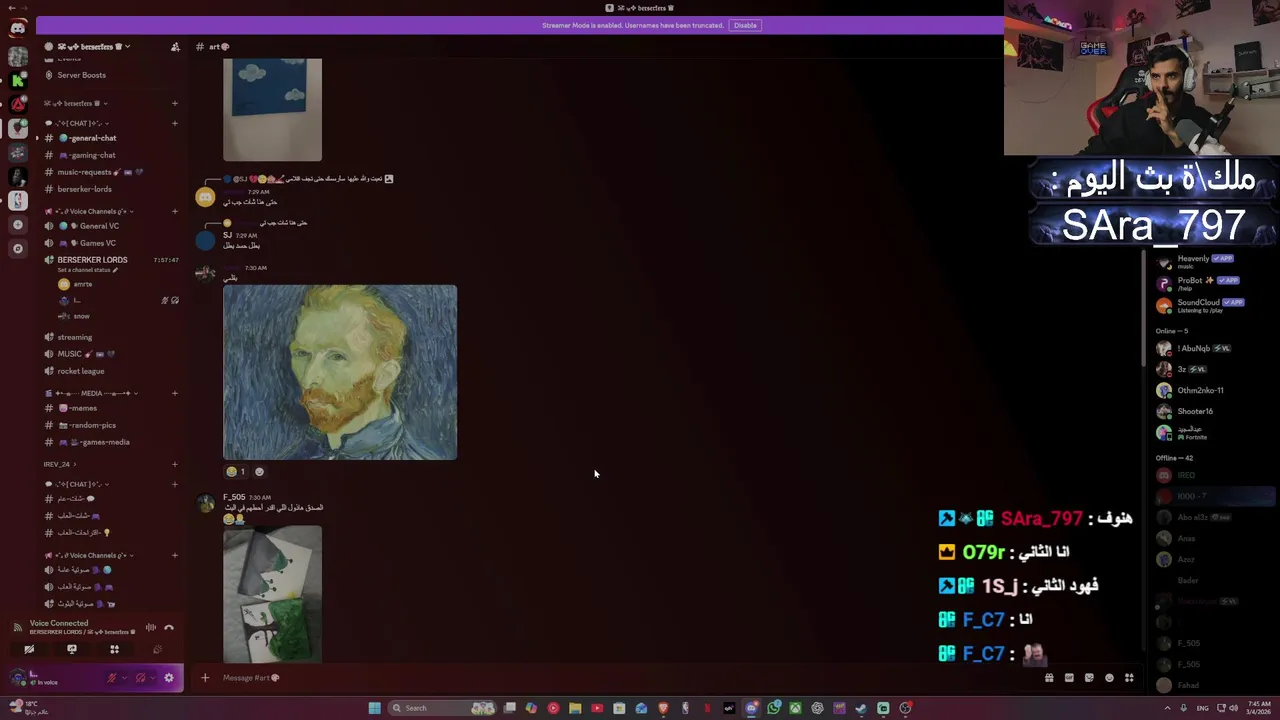This screenshot has height=720, width=1280.
Task: Open the green K server icon
Action: pos(18,80)
